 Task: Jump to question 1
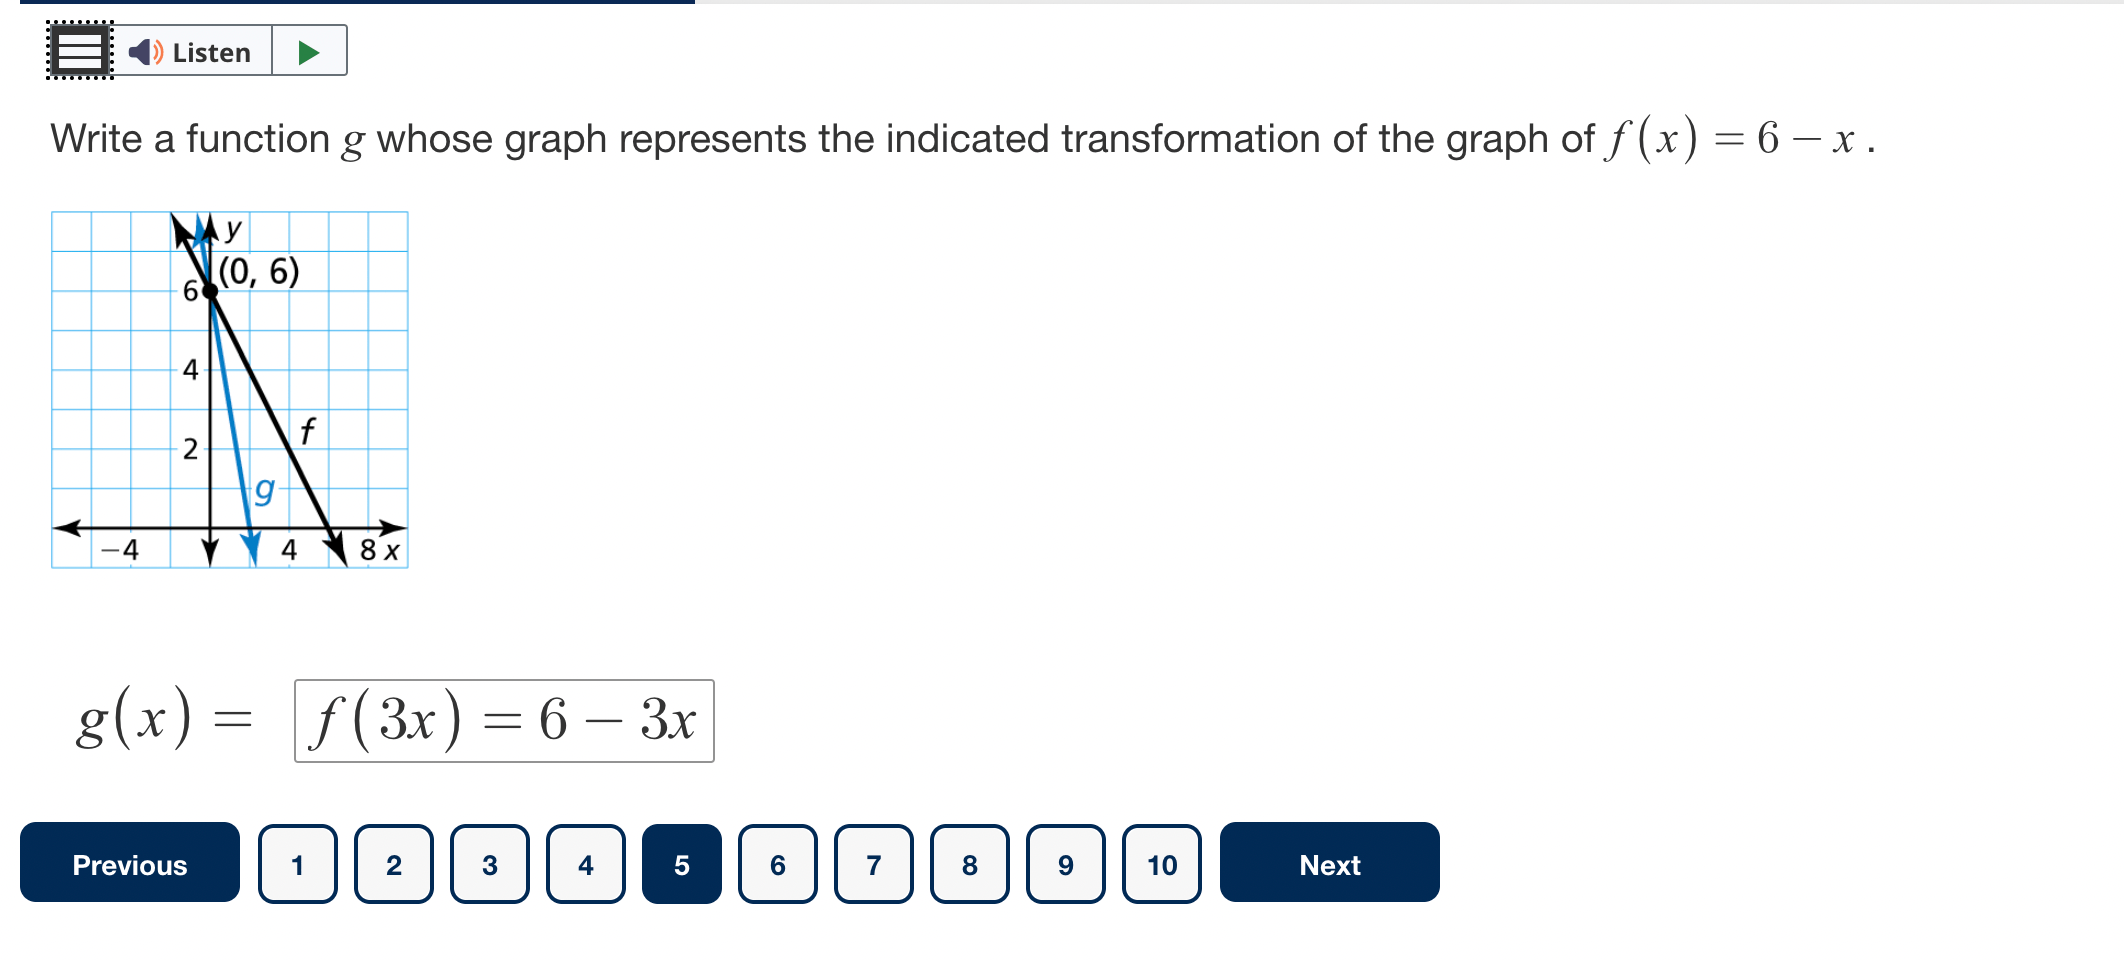(298, 864)
